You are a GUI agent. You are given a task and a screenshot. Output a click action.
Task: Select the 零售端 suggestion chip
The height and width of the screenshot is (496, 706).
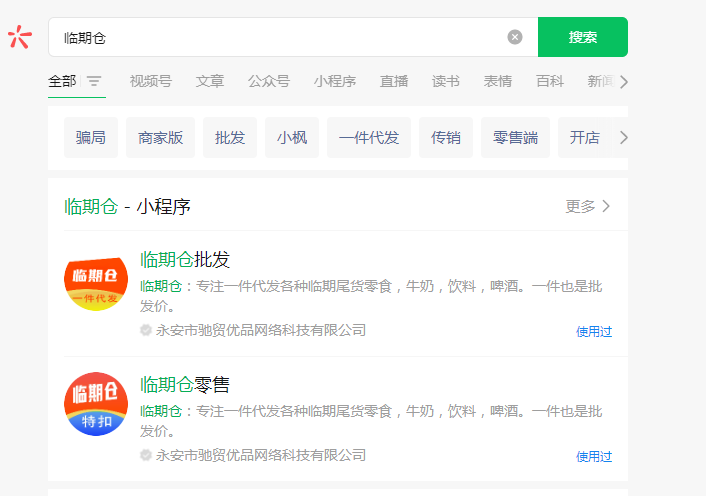click(x=515, y=137)
